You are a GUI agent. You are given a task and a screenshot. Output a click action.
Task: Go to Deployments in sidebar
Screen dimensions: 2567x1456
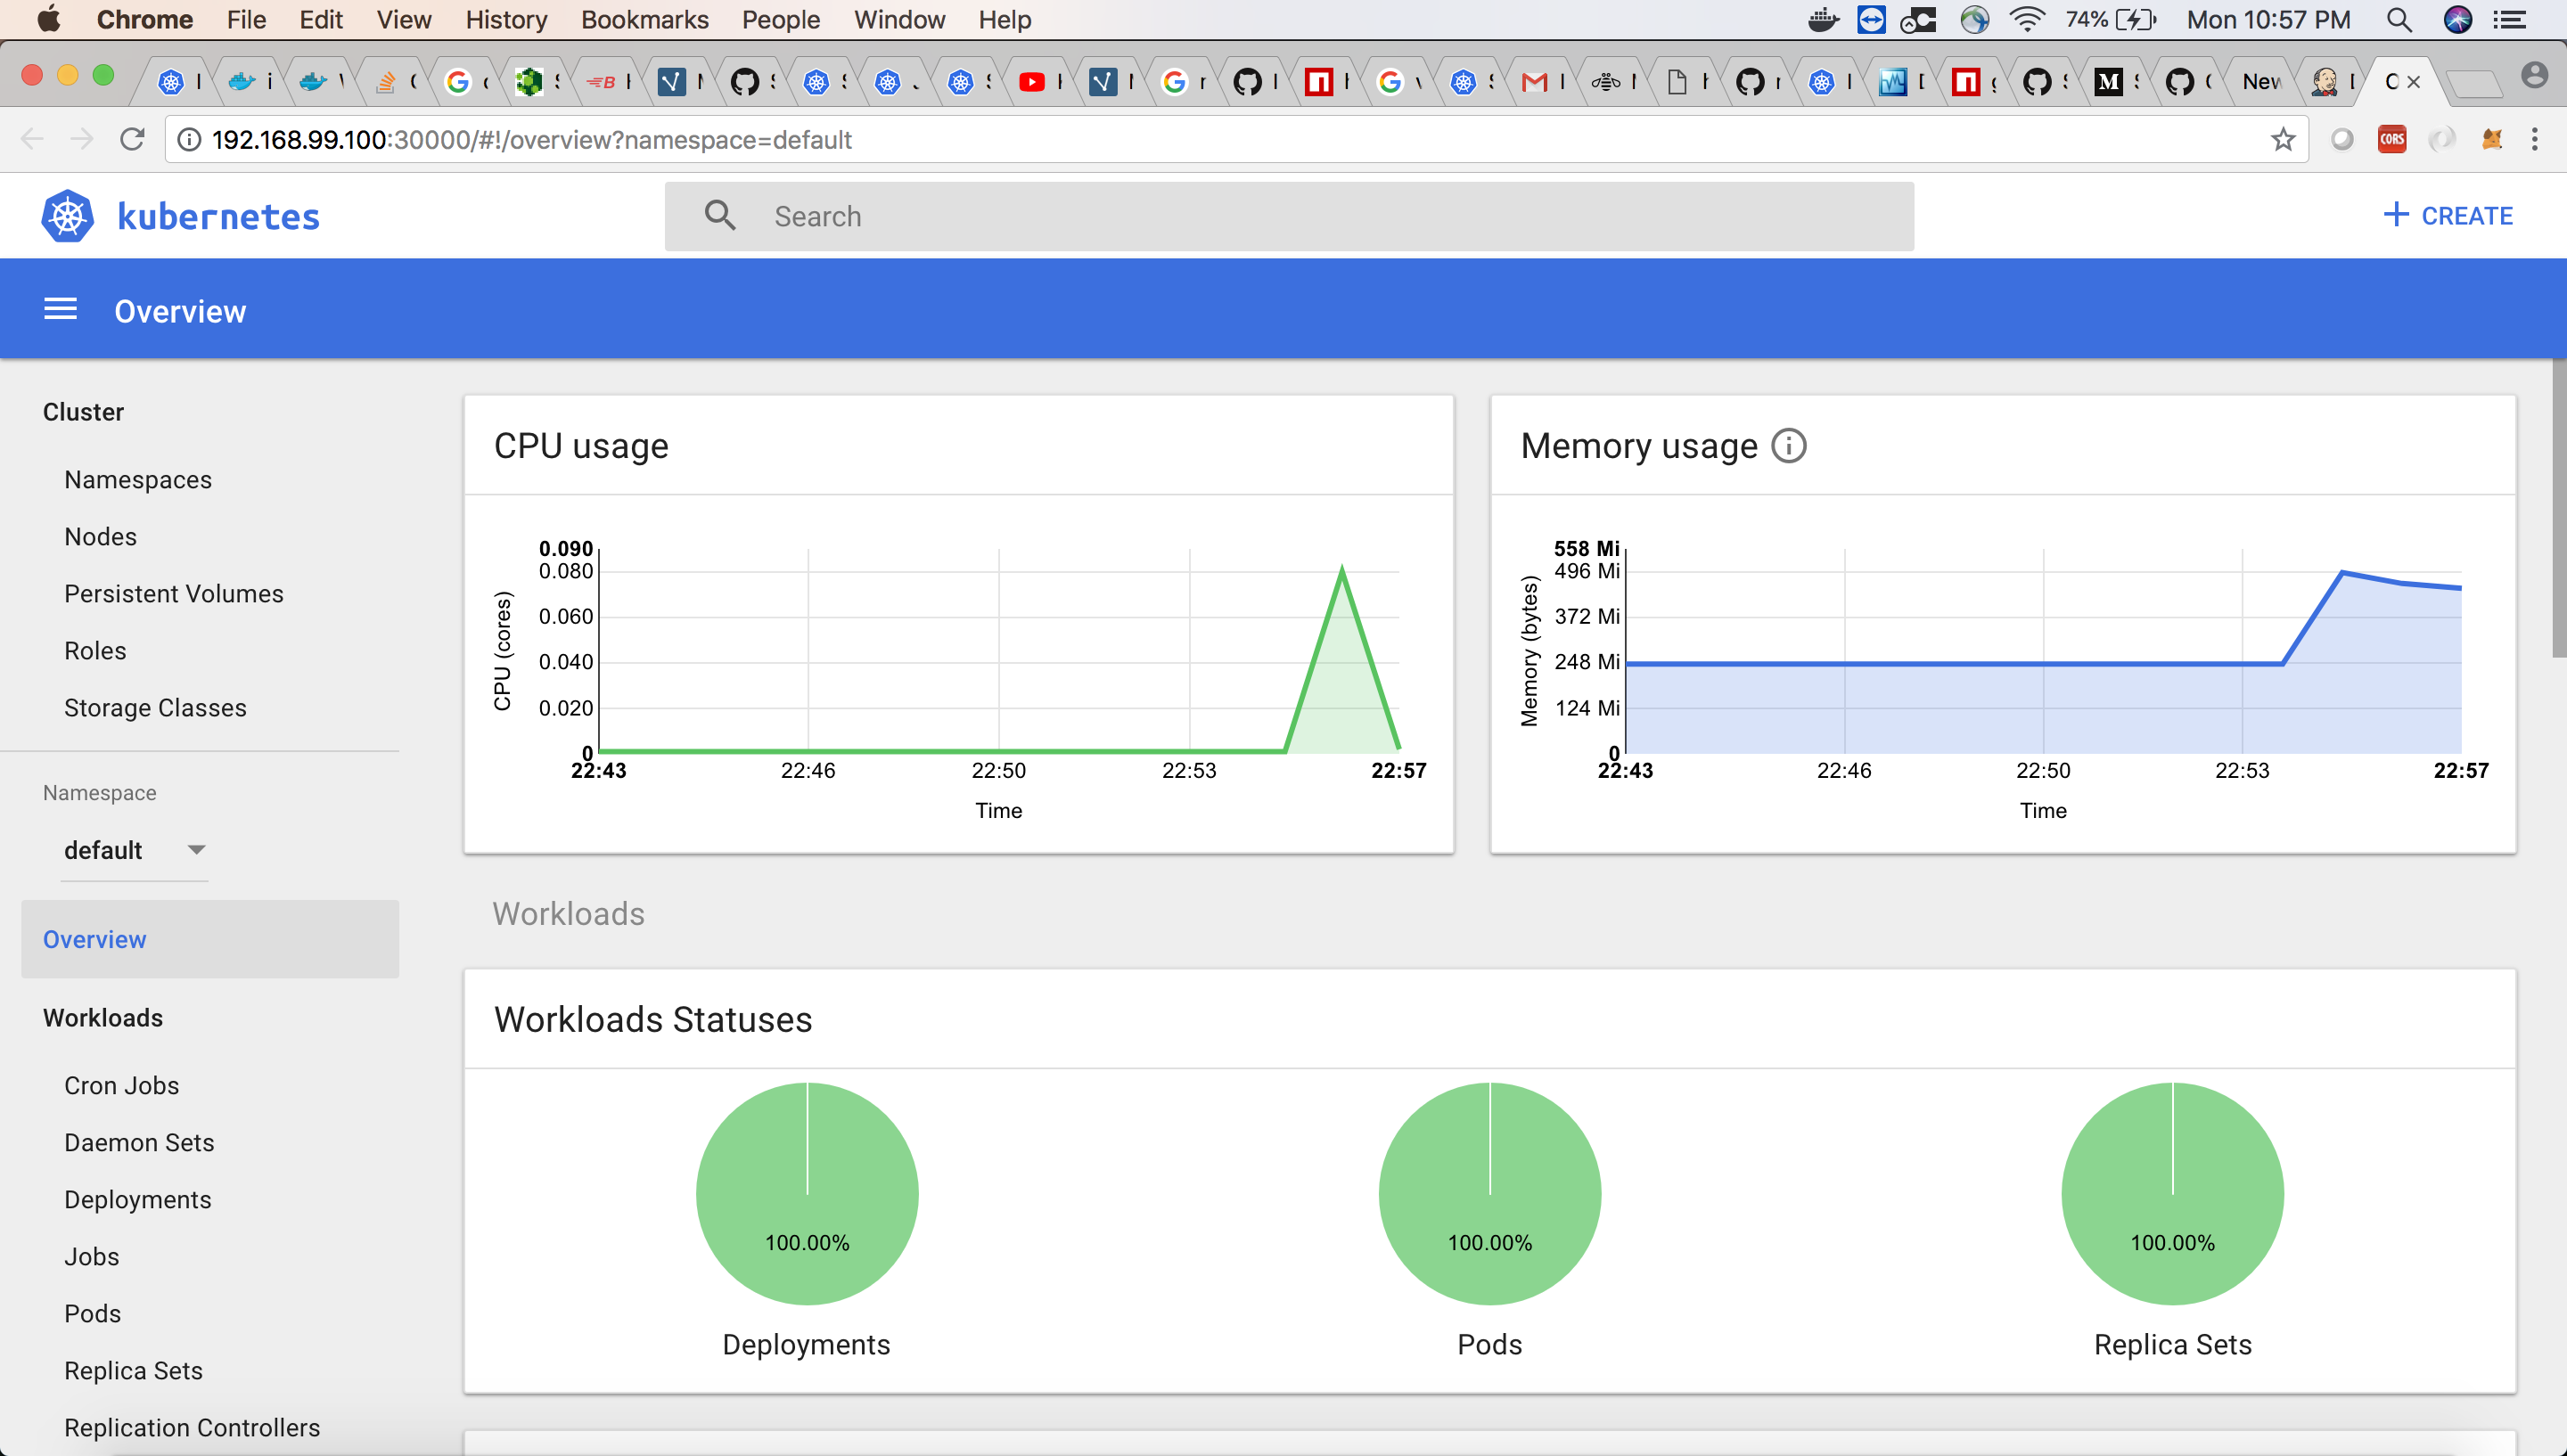click(x=138, y=1199)
